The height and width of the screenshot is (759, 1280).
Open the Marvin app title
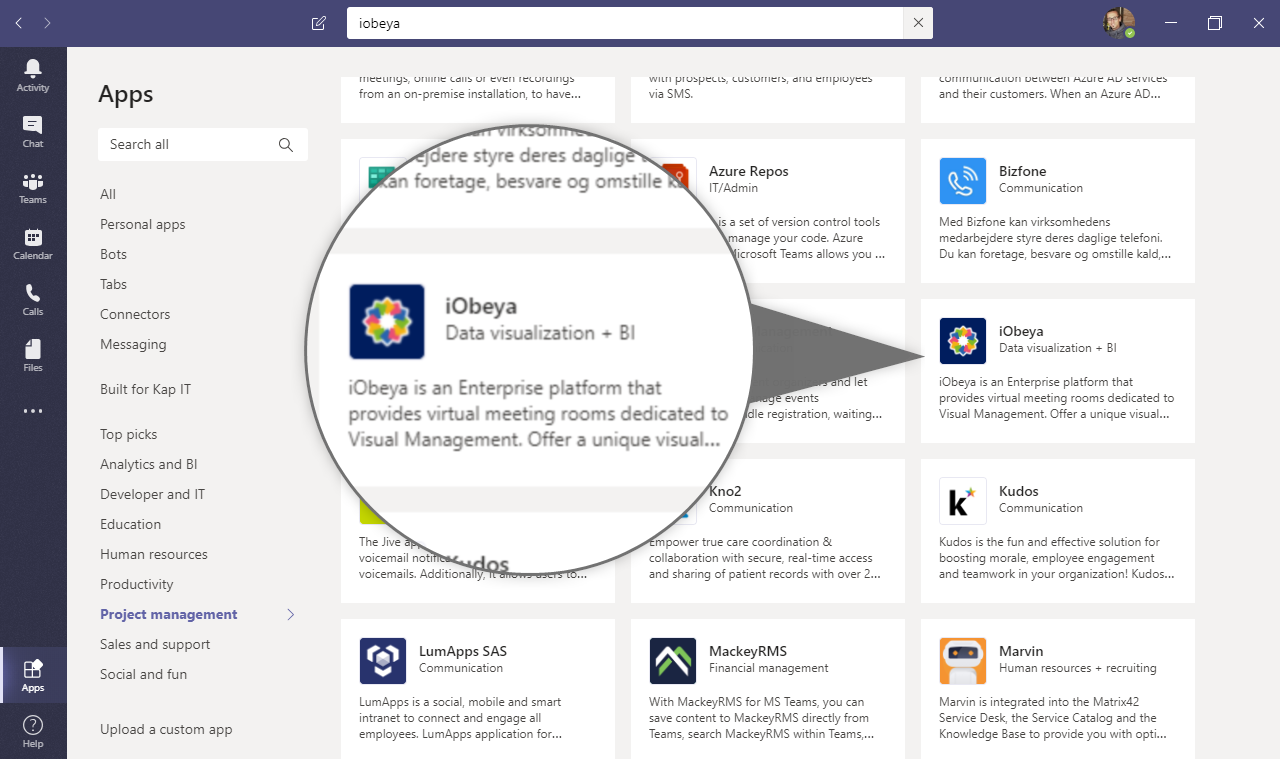coord(1021,651)
